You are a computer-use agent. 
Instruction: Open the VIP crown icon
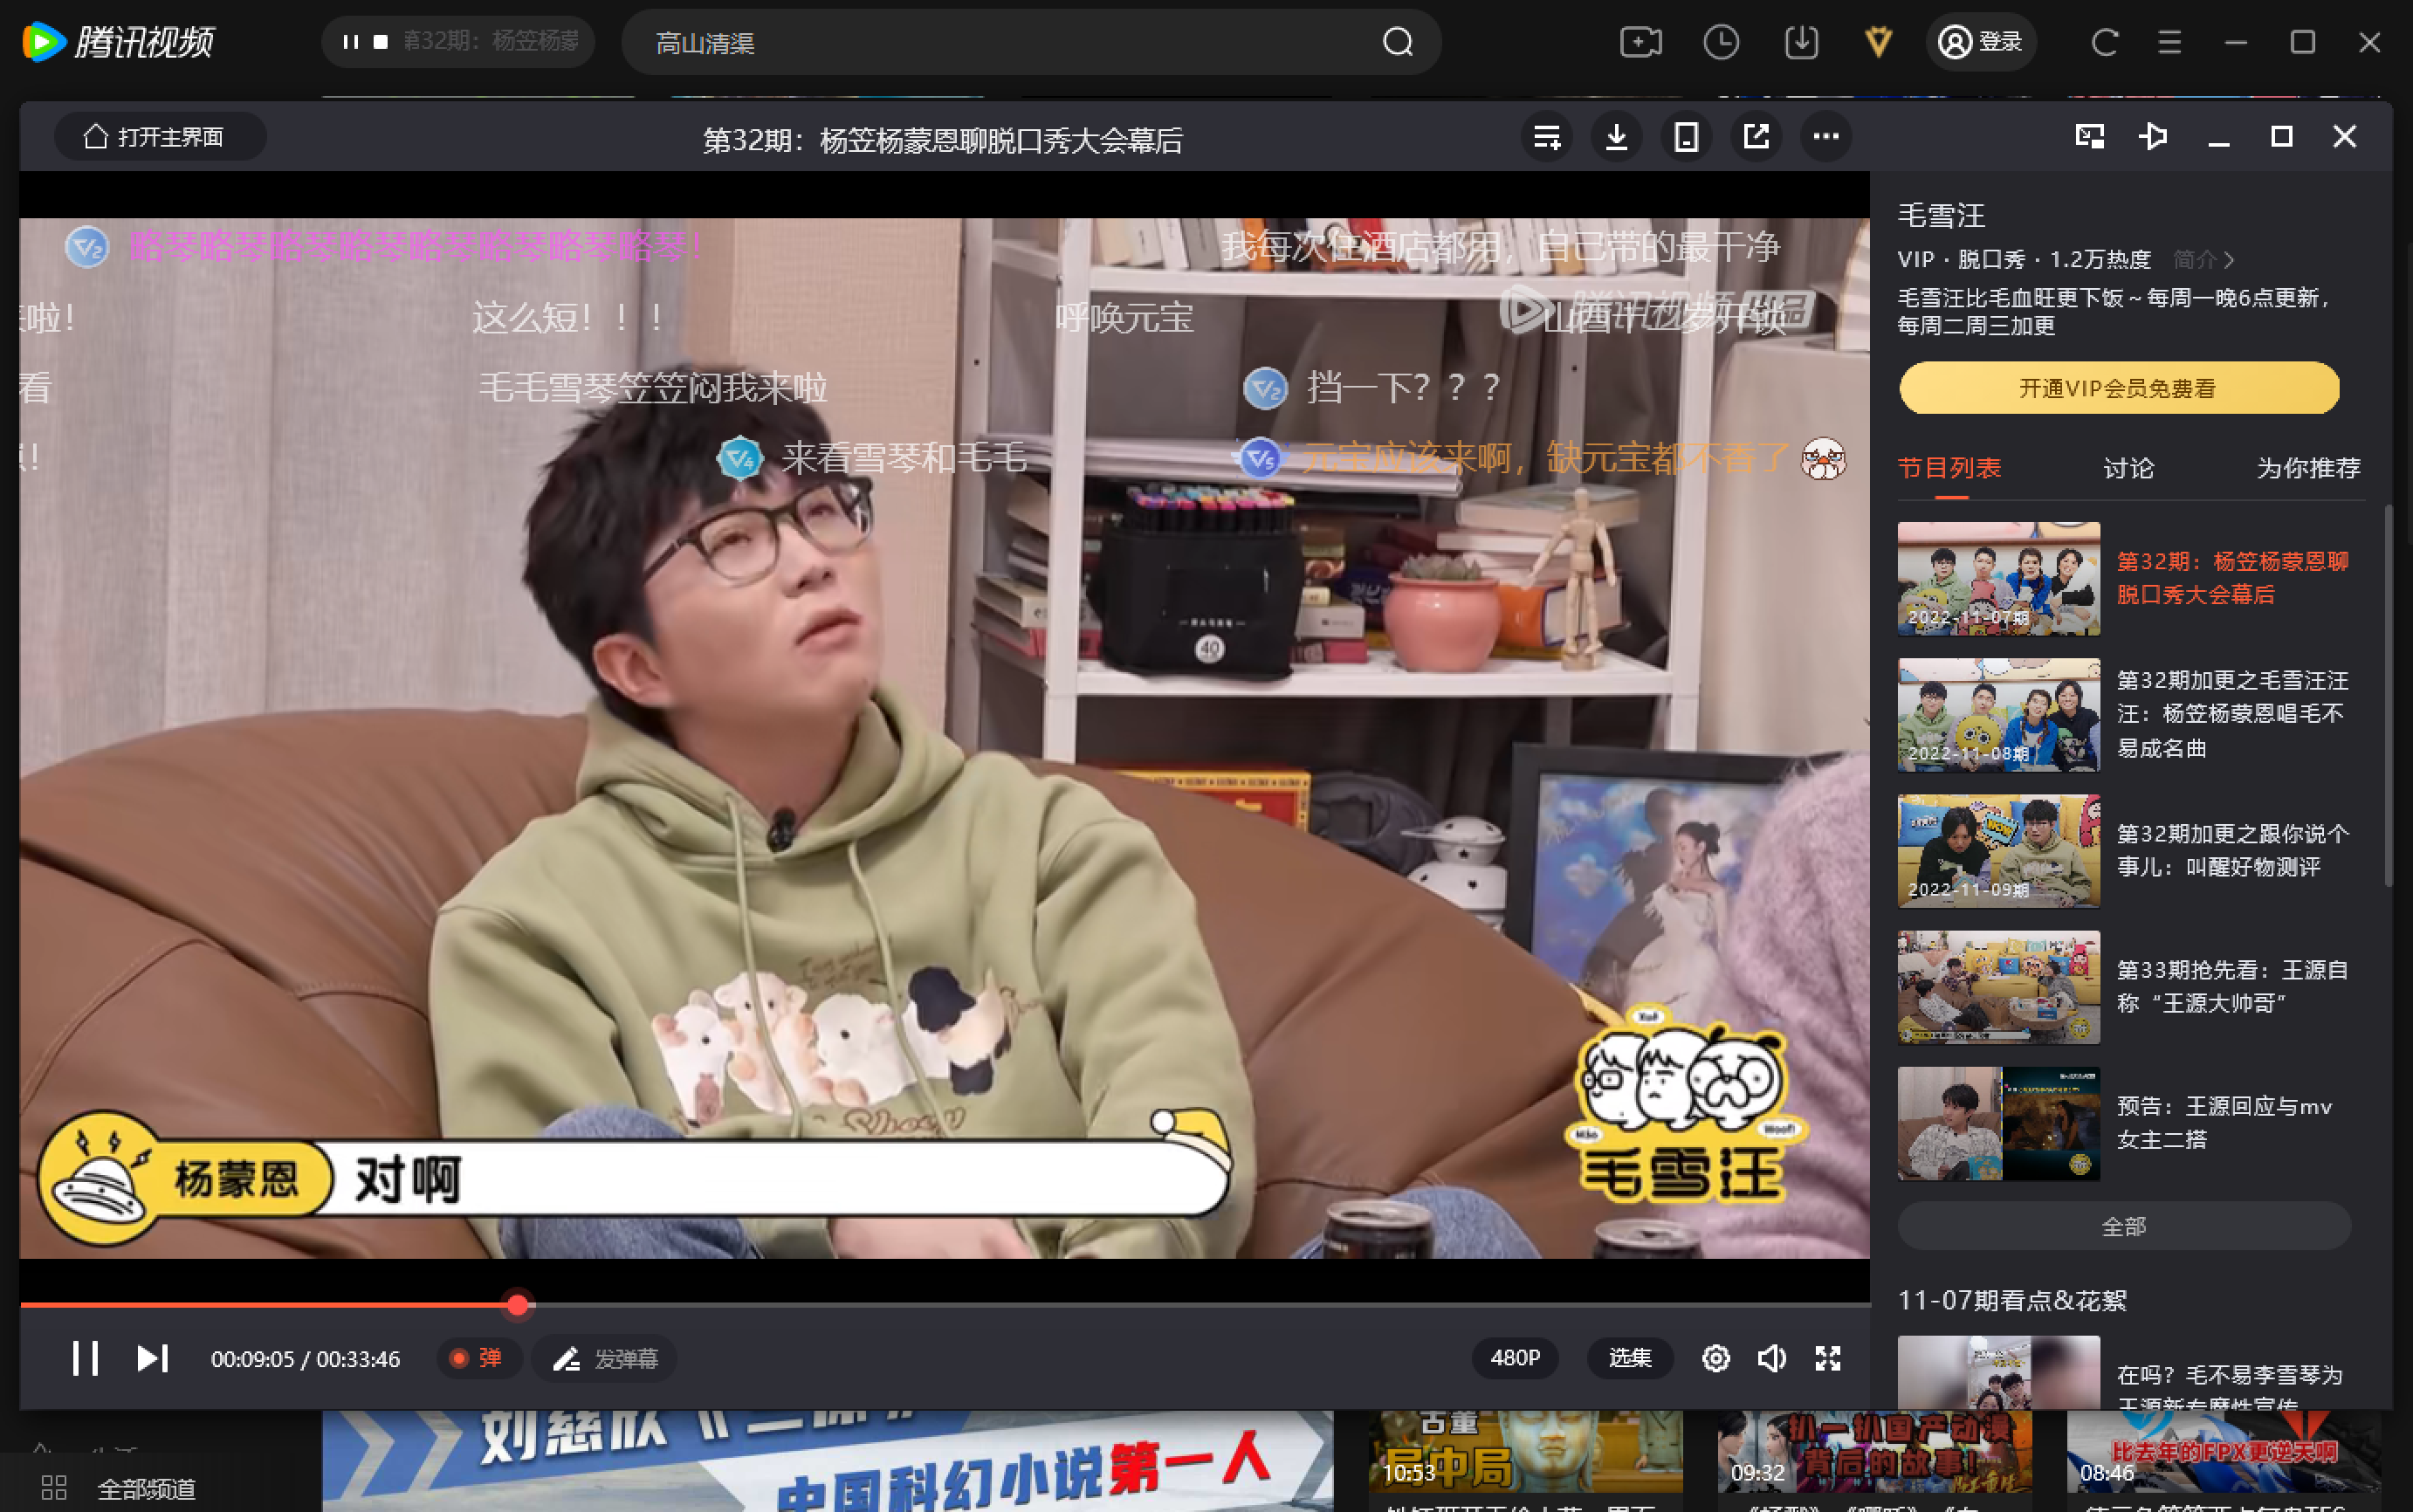(1878, 42)
